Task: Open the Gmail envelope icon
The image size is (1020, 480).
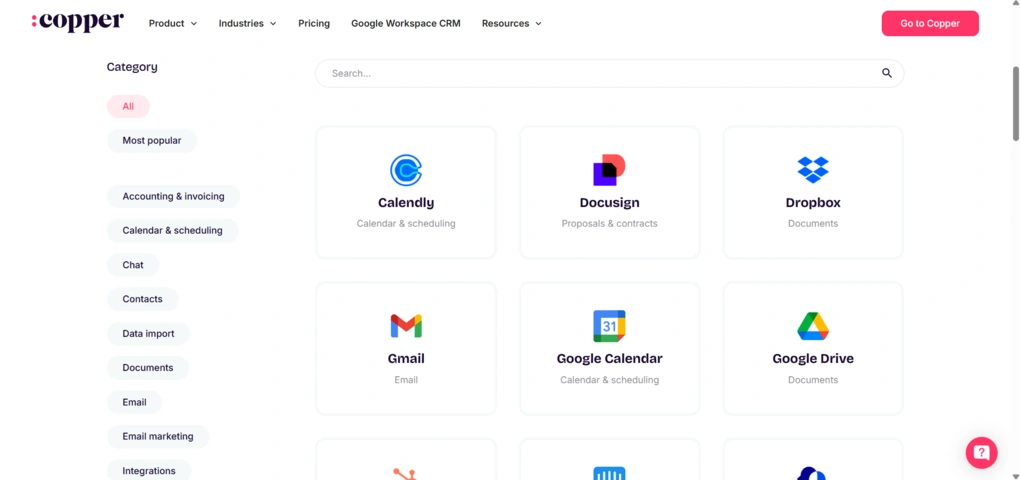Action: (x=406, y=326)
